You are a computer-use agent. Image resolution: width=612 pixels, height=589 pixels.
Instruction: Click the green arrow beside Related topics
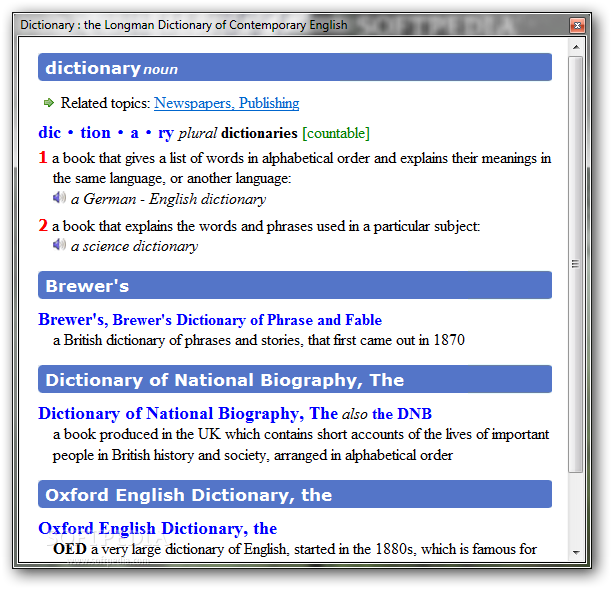point(49,103)
